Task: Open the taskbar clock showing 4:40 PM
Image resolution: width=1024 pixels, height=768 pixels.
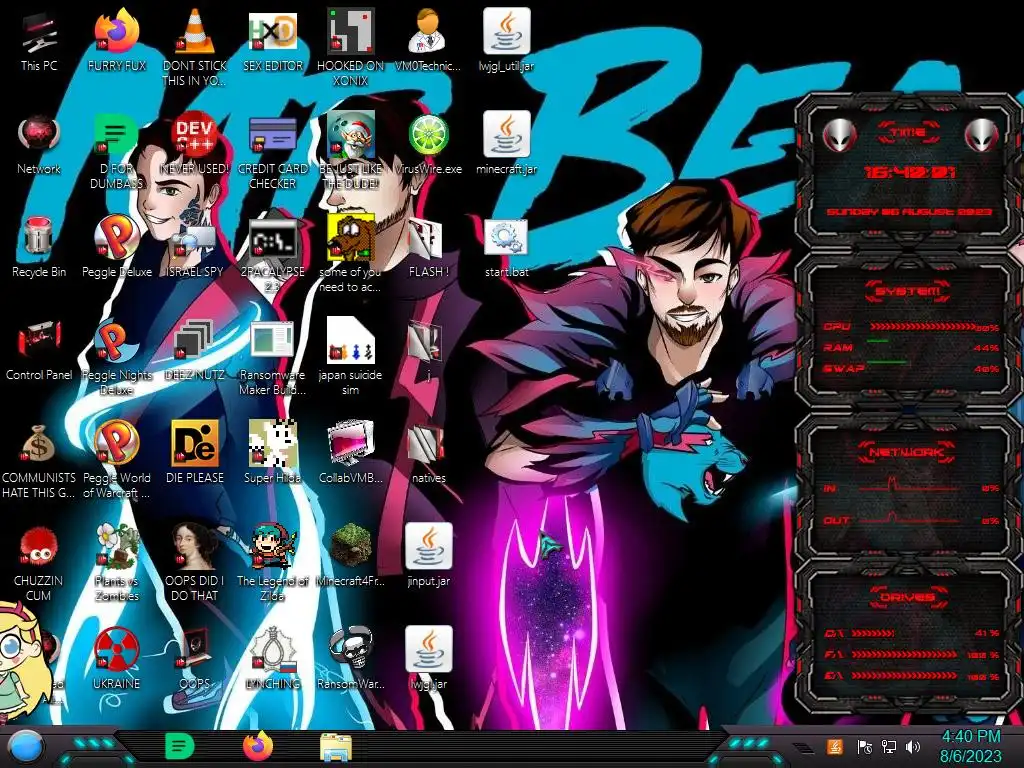Action: tap(970, 746)
